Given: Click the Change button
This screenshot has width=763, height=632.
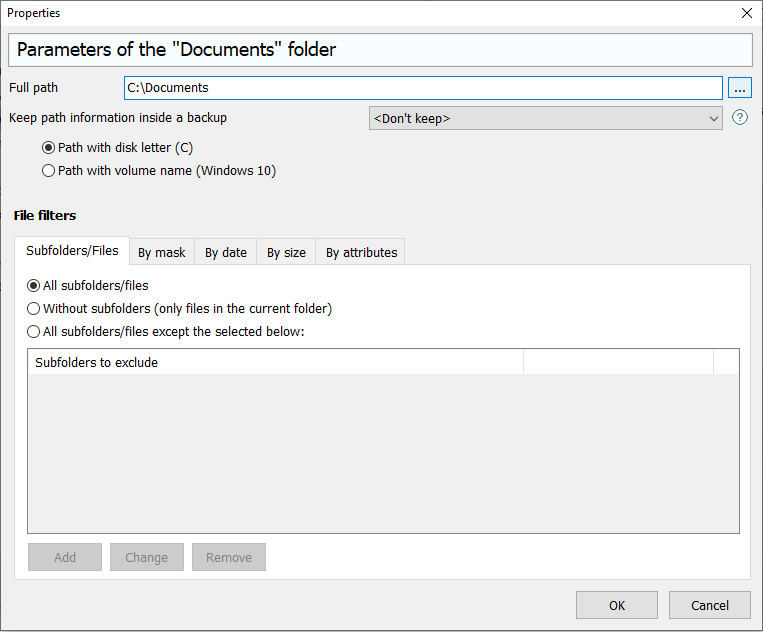Looking at the screenshot, I should pyautogui.click(x=146, y=557).
